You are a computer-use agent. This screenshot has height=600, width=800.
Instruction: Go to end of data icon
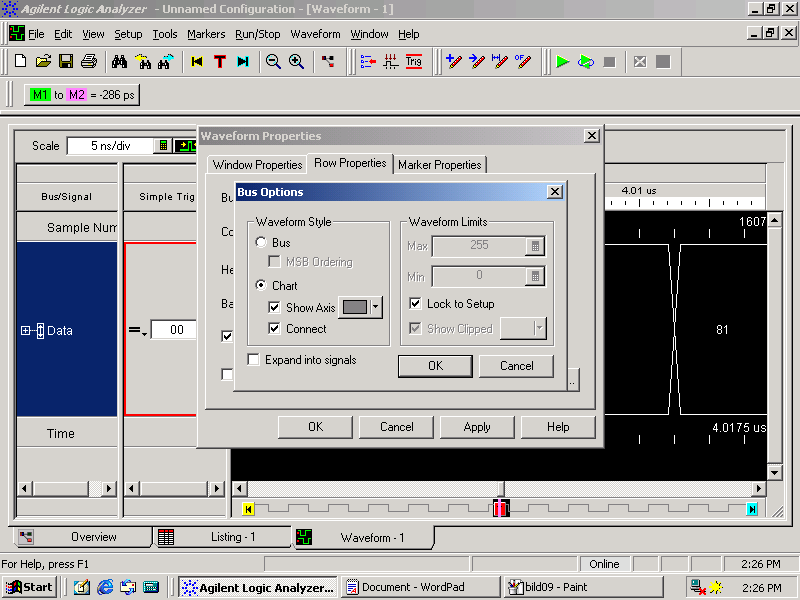pyautogui.click(x=243, y=62)
